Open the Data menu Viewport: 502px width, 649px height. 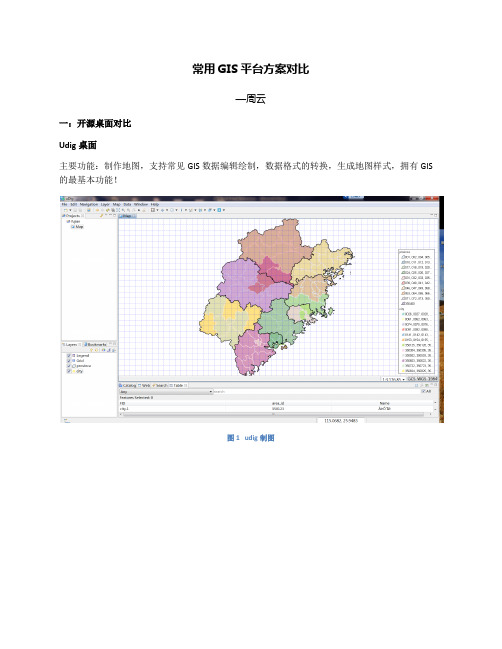coord(127,204)
